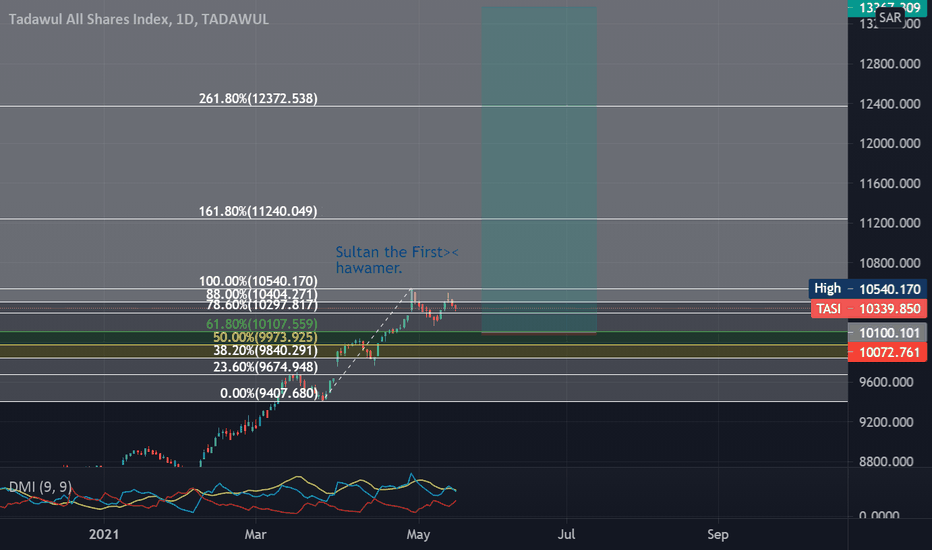The image size is (932, 550).
Task: Select the teal long position rectangle
Action: (539, 169)
